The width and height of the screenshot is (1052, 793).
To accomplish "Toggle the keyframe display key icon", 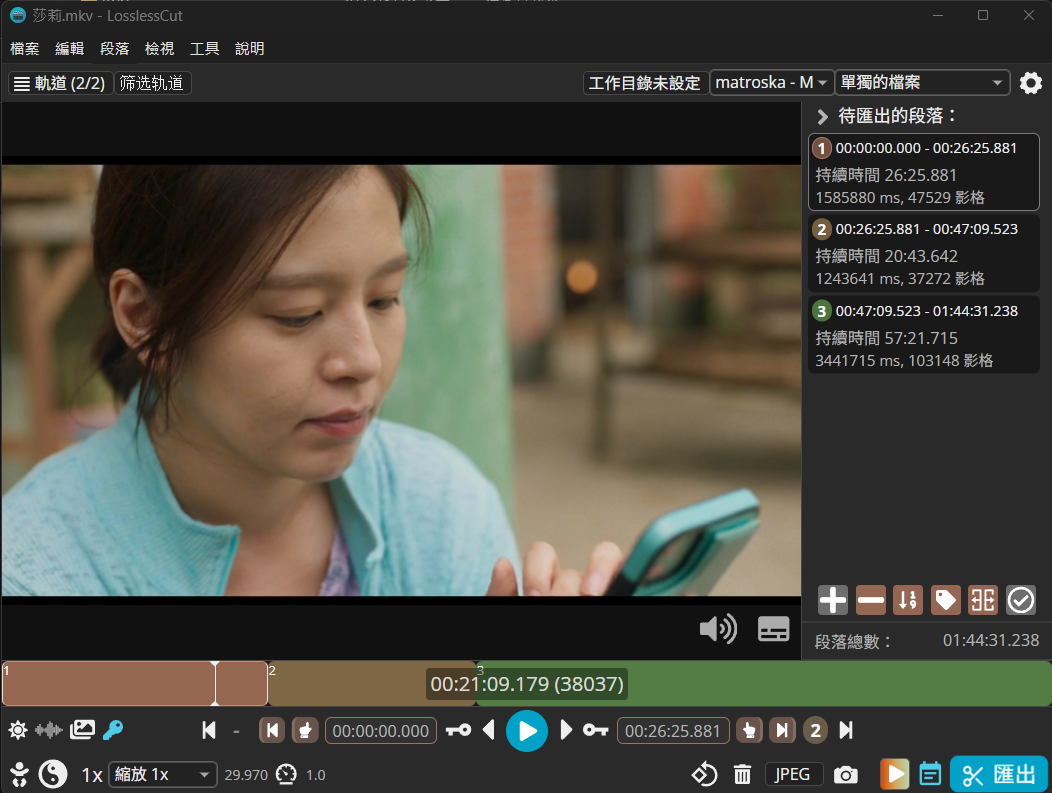I will (x=113, y=731).
